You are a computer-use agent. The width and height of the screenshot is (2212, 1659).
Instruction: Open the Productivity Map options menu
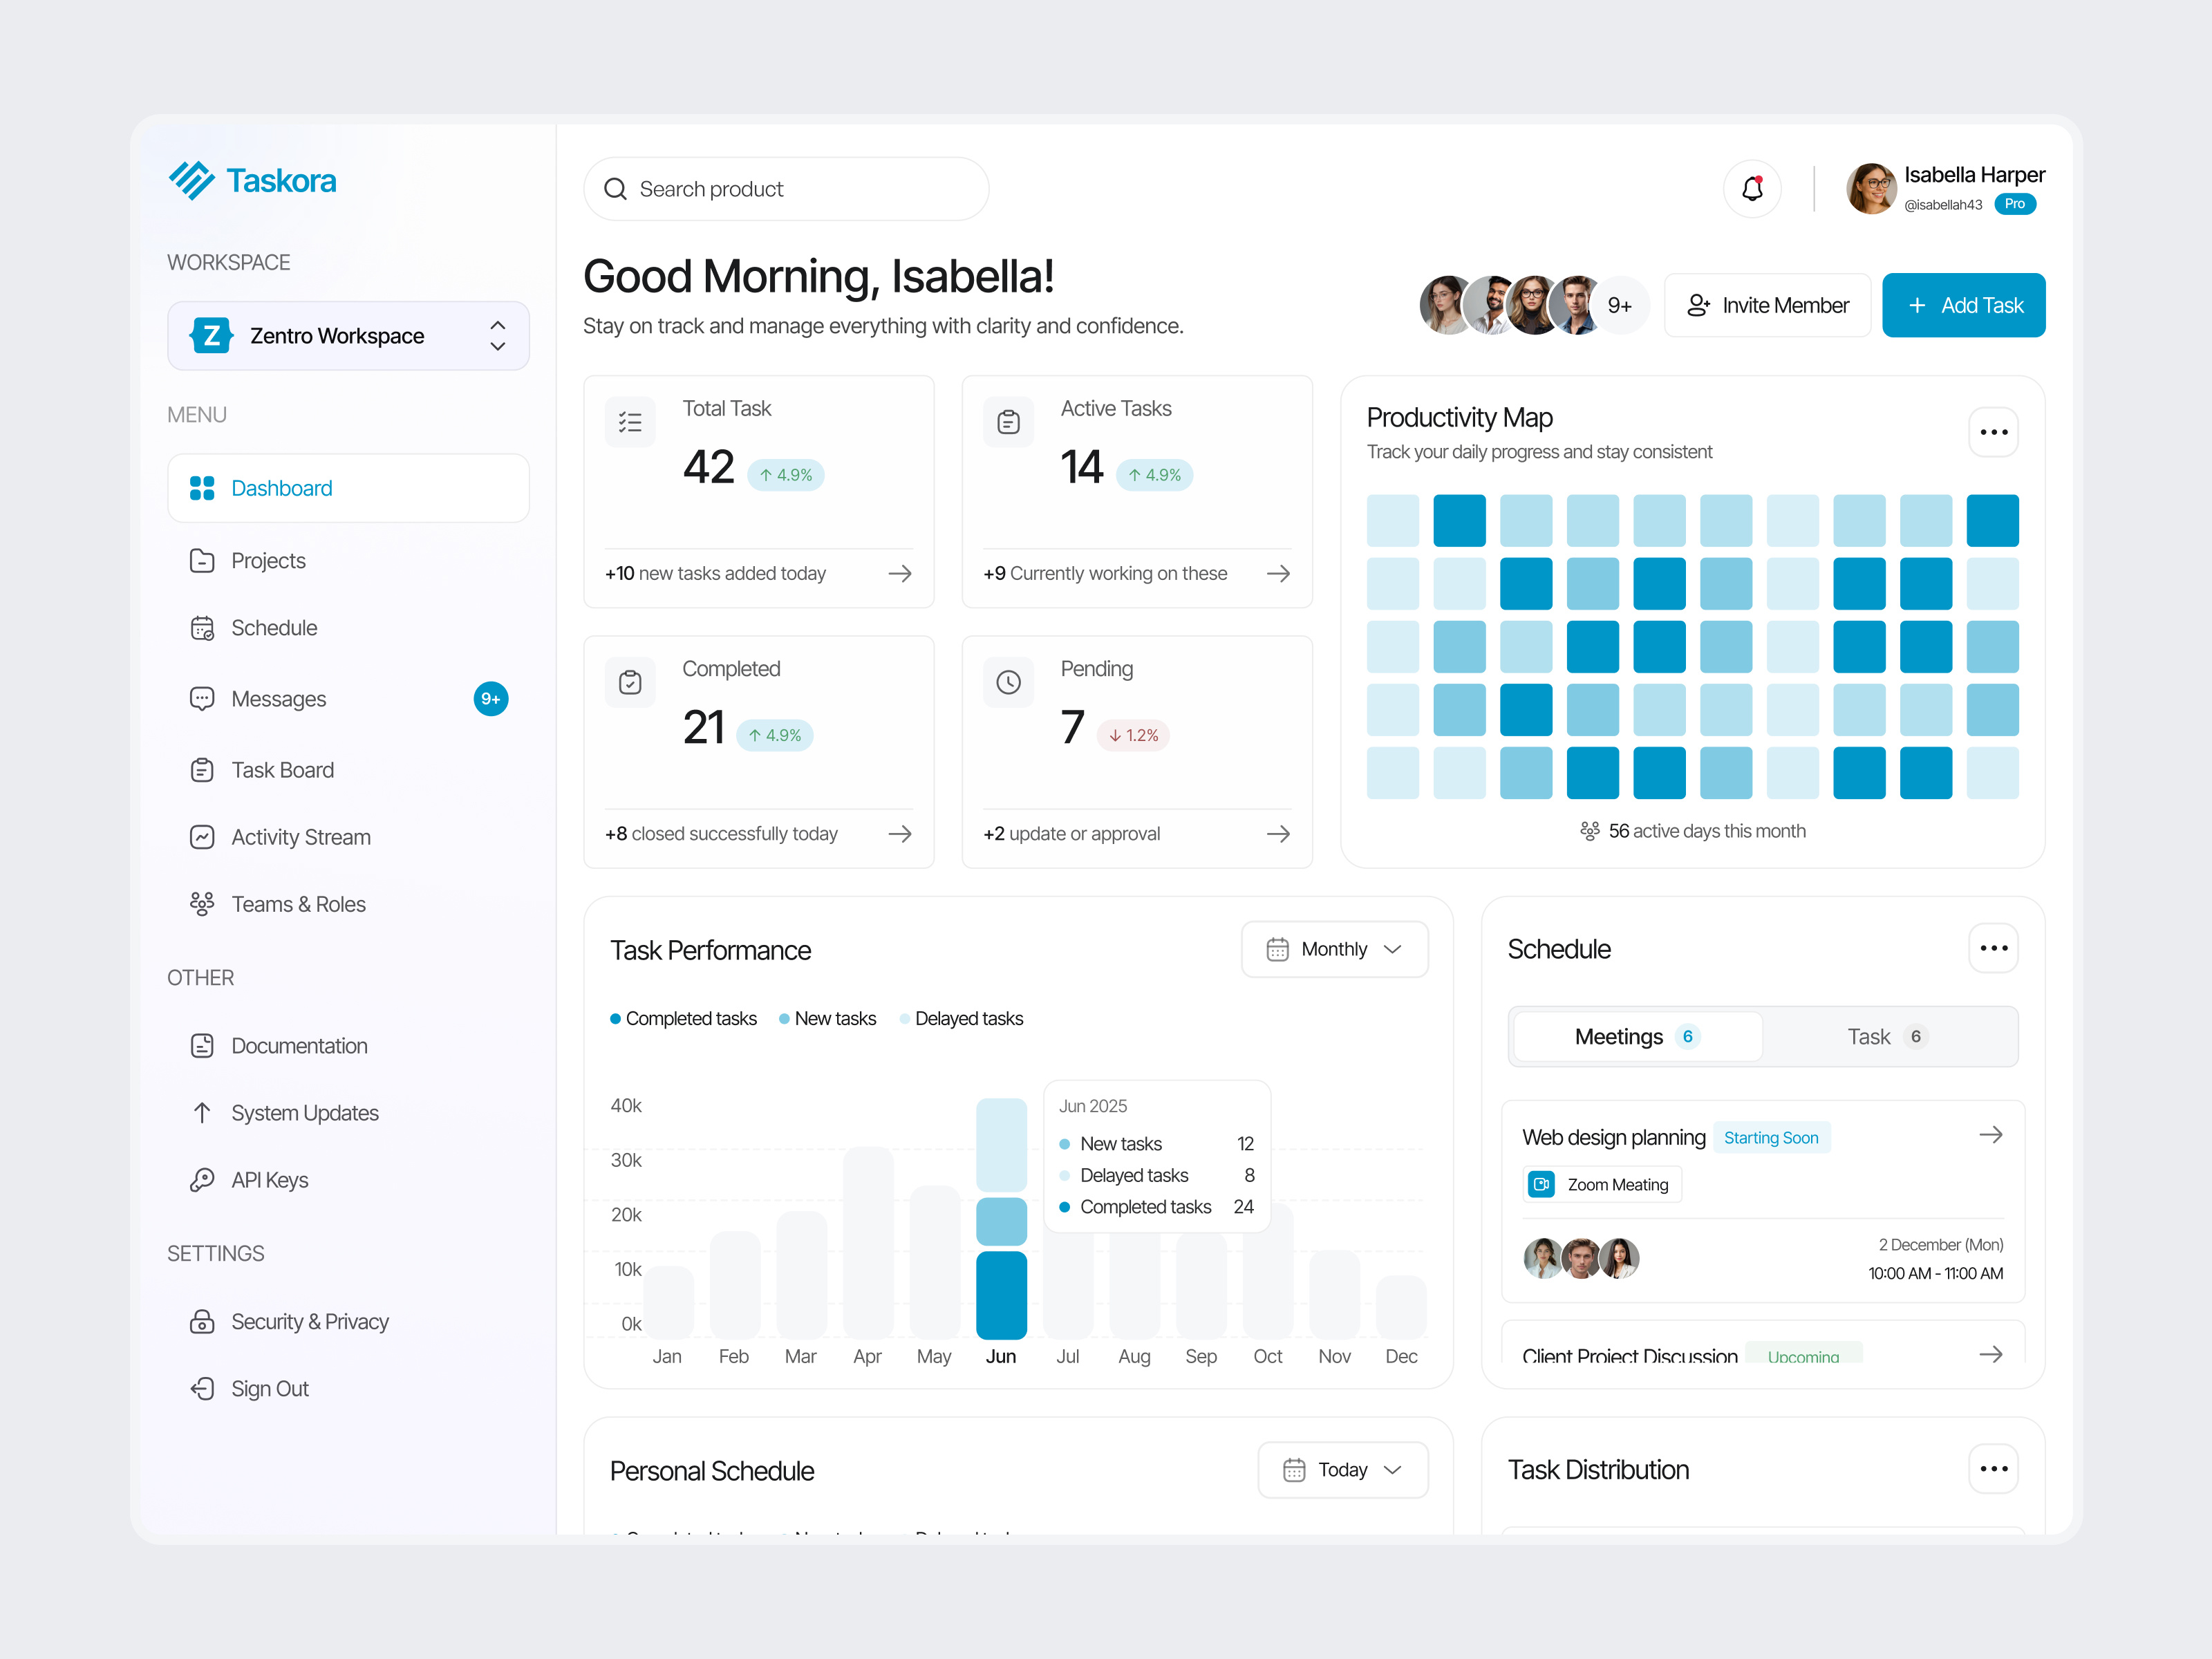point(1993,431)
